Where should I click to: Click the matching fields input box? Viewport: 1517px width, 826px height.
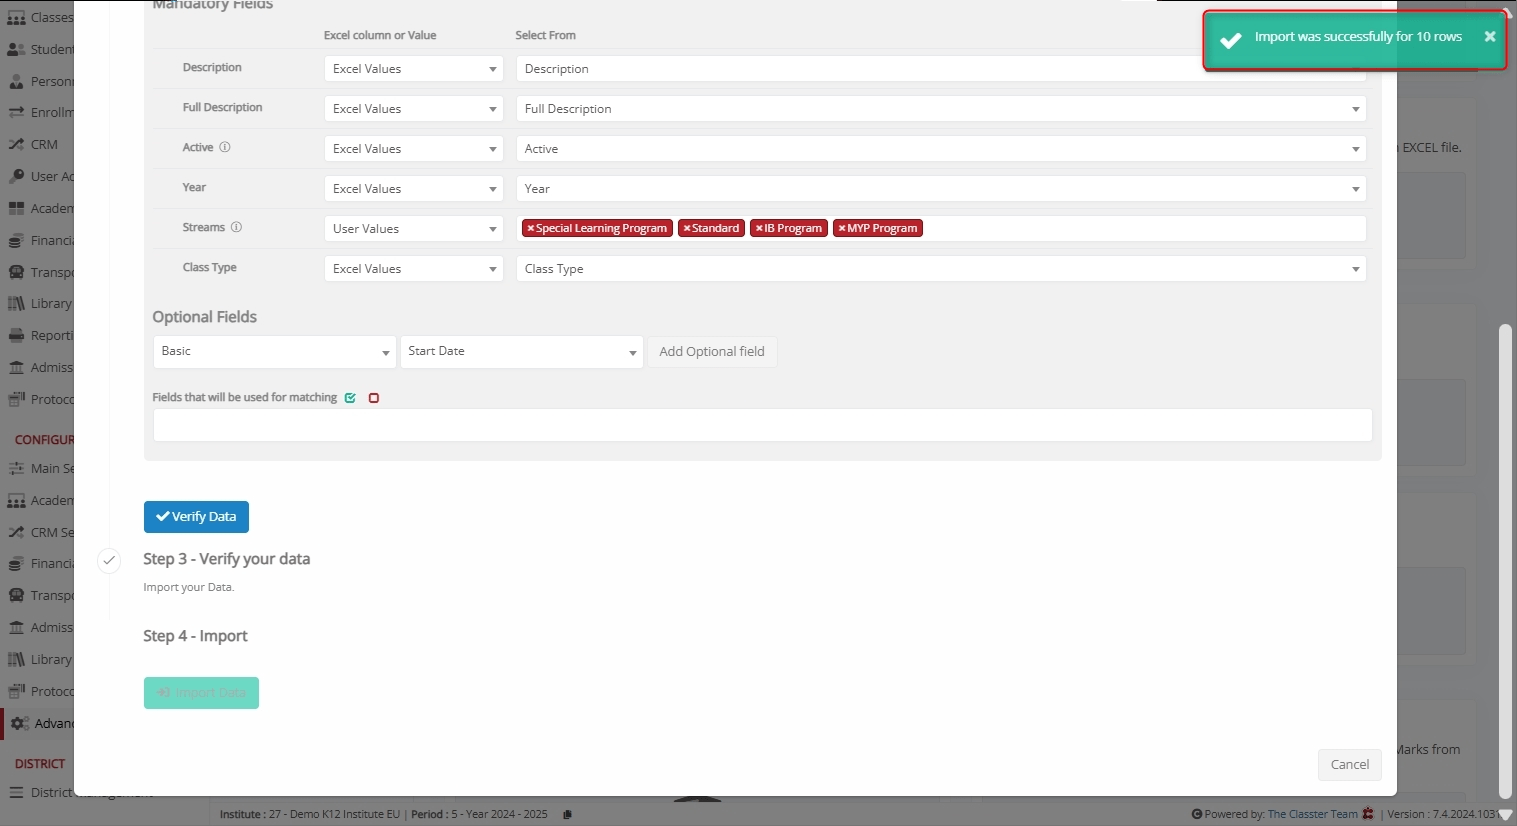coord(762,425)
